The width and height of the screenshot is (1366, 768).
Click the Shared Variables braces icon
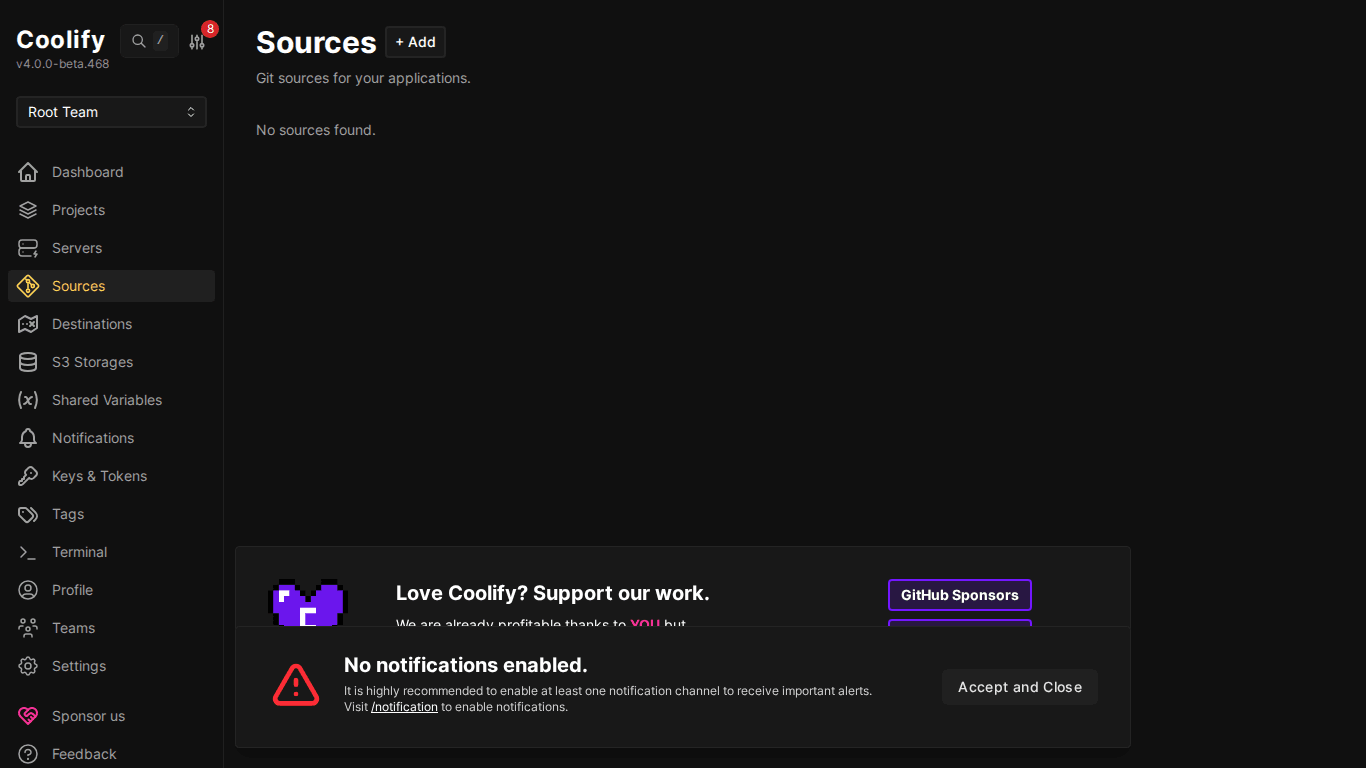(28, 400)
